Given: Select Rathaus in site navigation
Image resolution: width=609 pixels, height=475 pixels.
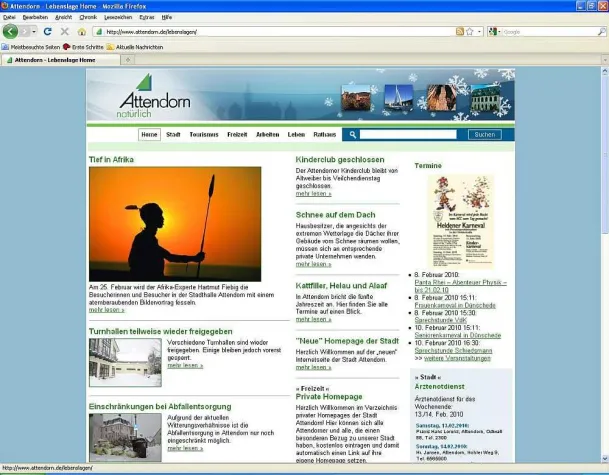Looking at the screenshot, I should [325, 134].
